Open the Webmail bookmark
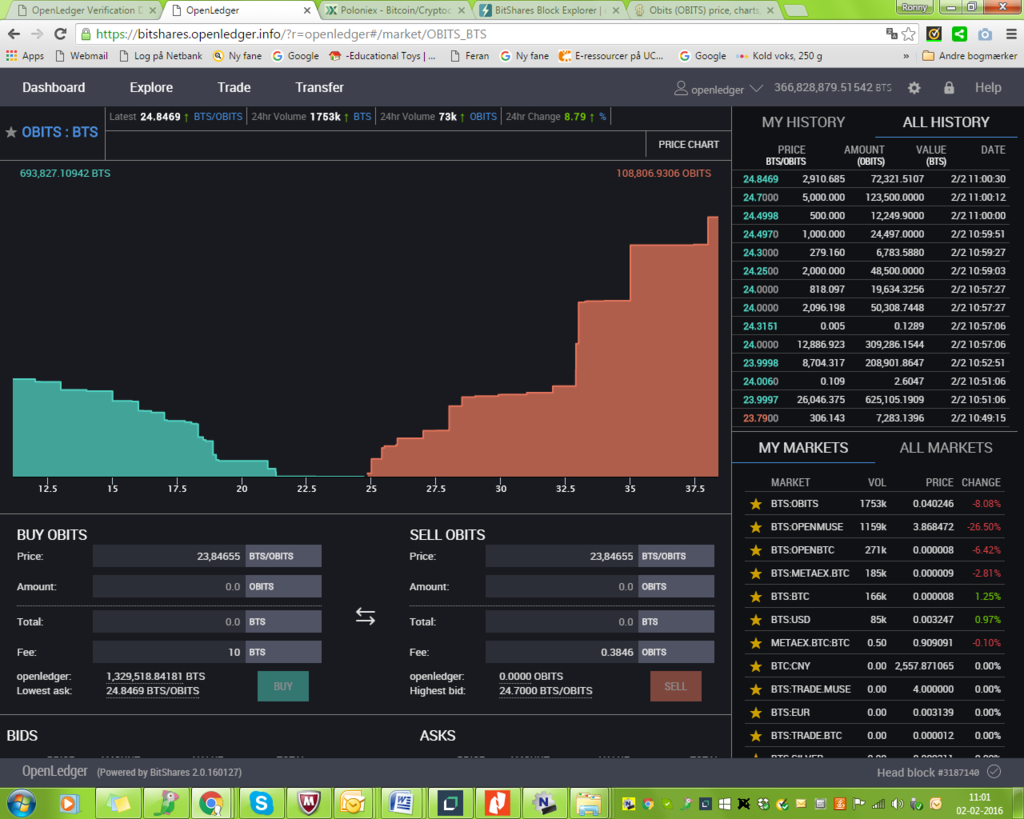The image size is (1024, 819). pos(82,56)
